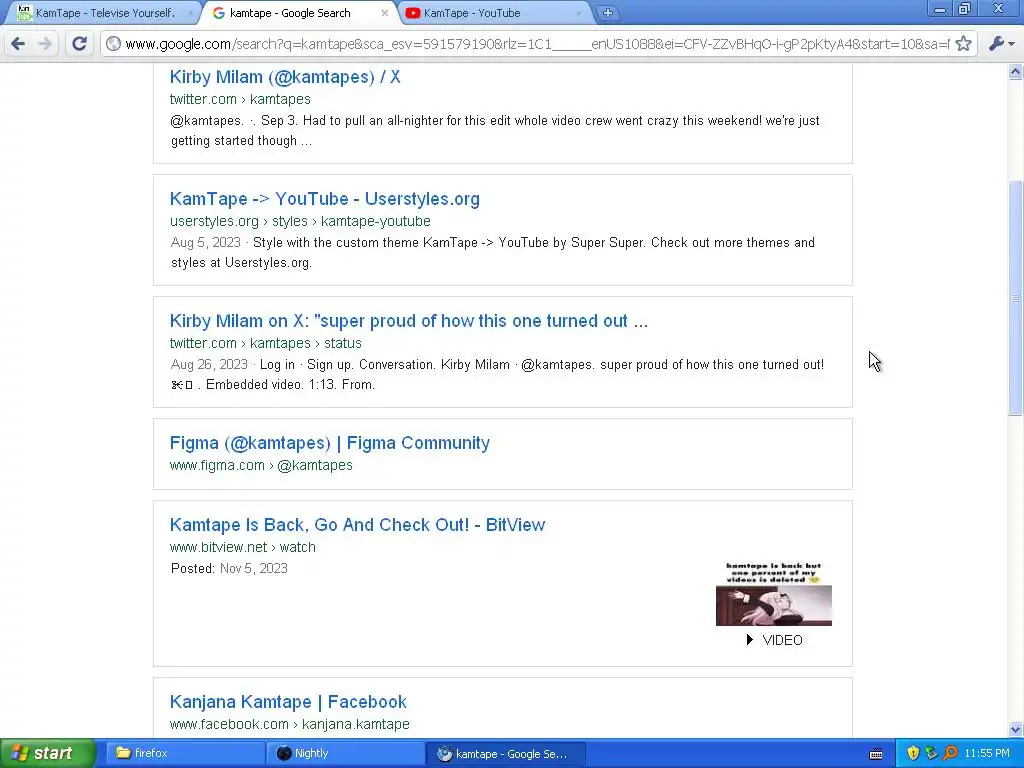The height and width of the screenshot is (768, 1024).
Task: Select the kamtape - Google Search tab
Action: click(290, 13)
